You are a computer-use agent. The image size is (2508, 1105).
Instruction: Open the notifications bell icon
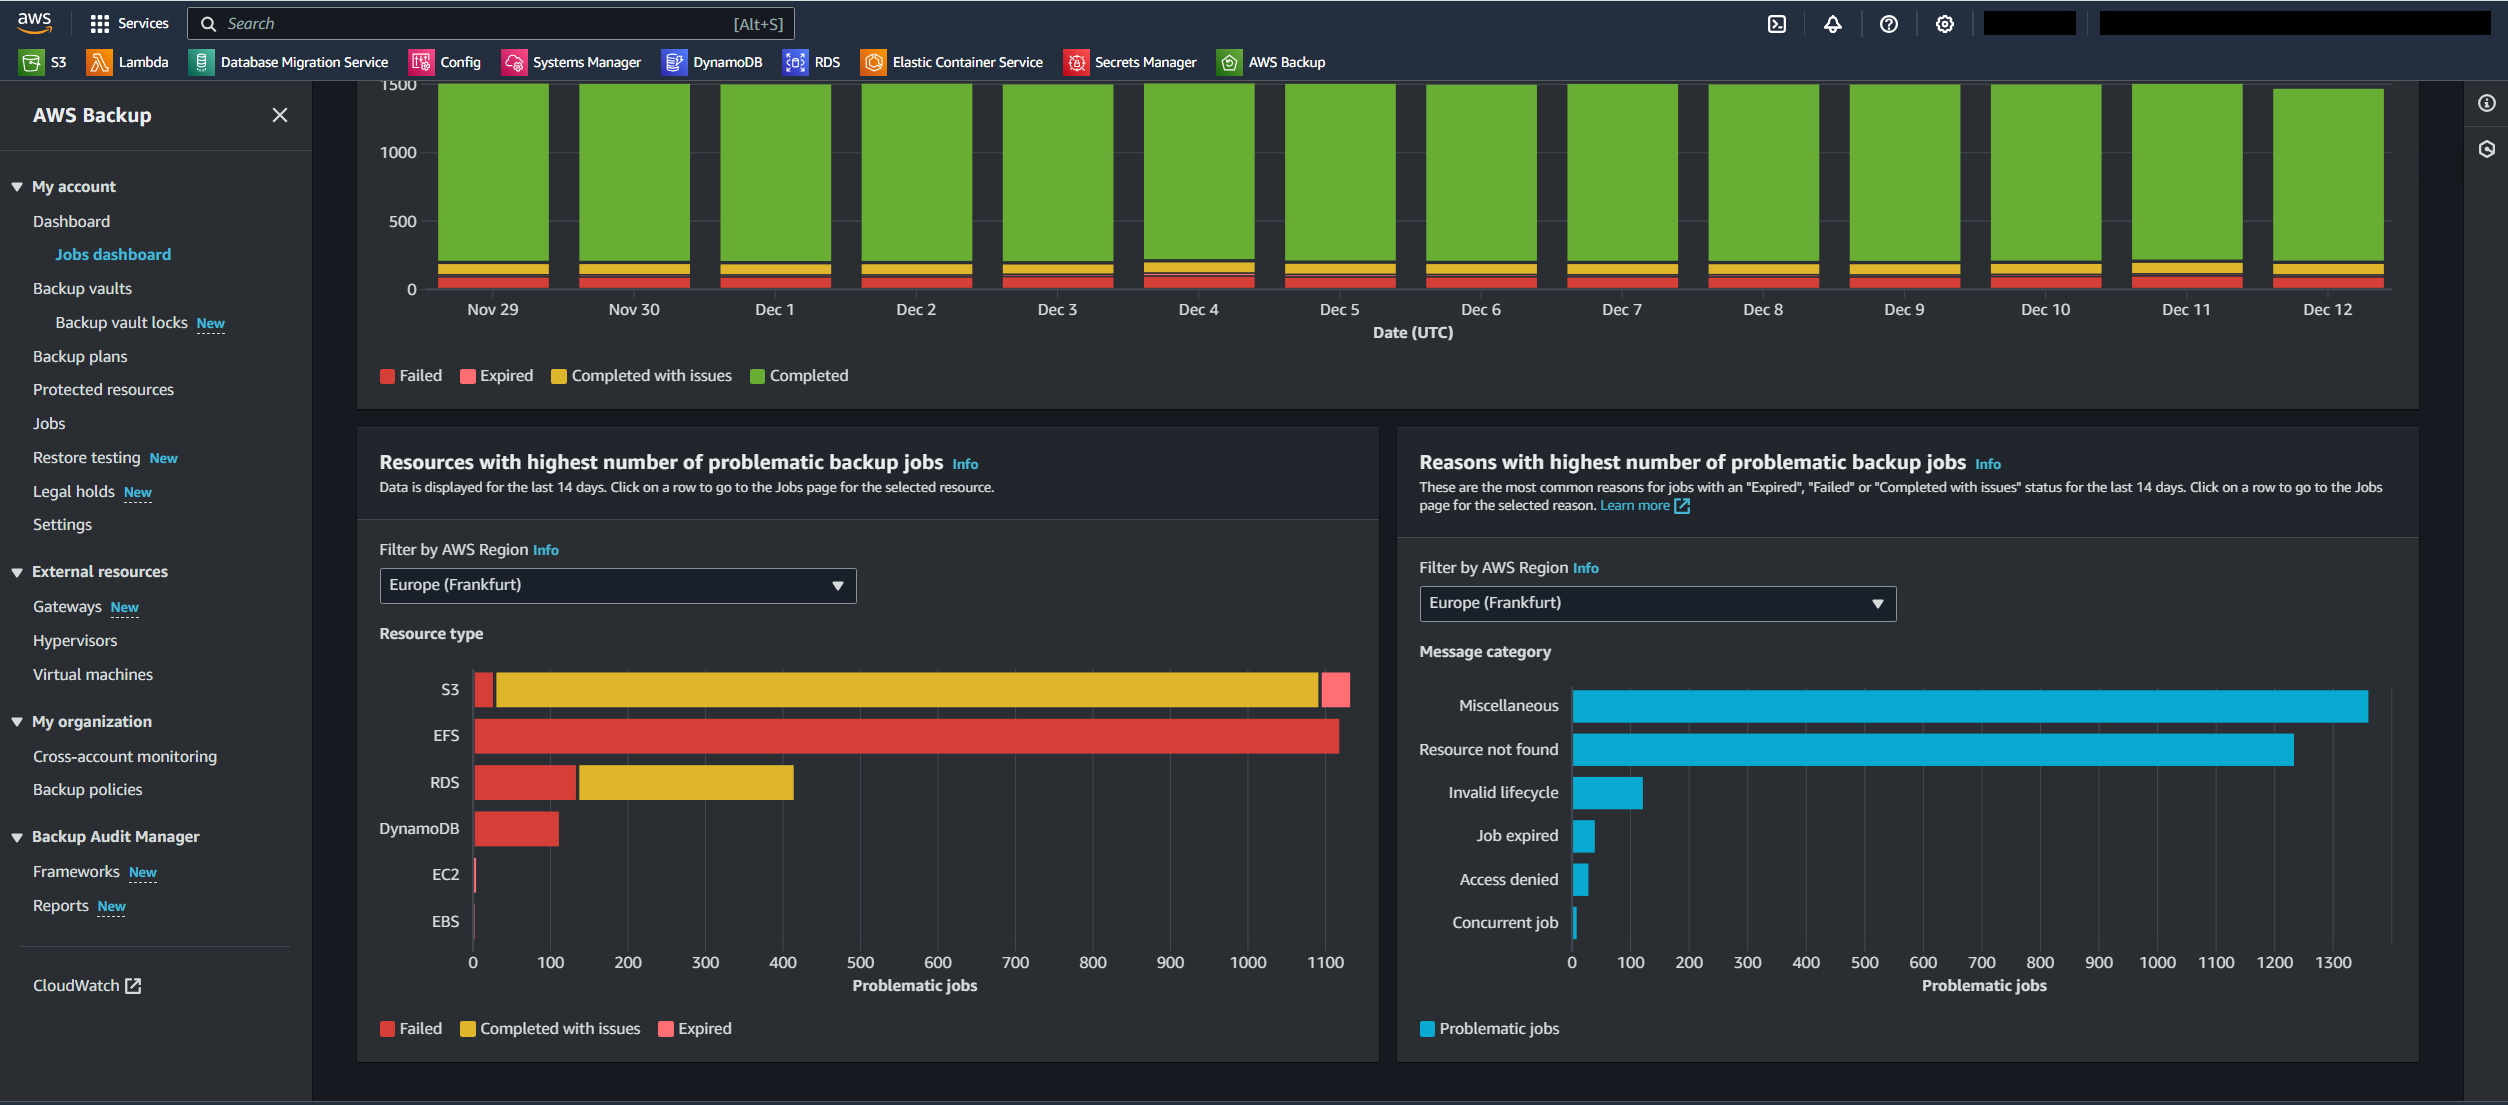(1833, 24)
